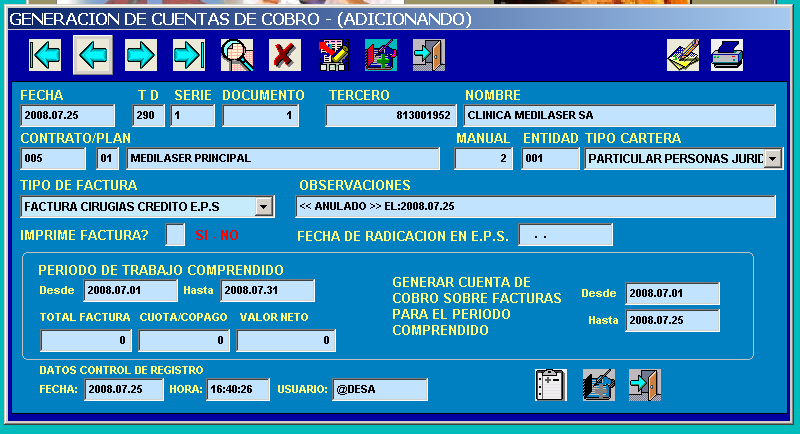Click the cuenta de cobro Hasta 2008.07.25 field
Image resolution: width=800 pixels, height=434 pixels.
pos(672,320)
